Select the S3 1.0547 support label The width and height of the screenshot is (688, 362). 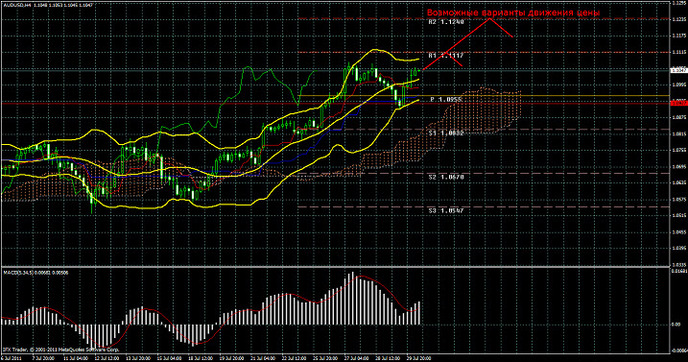[x=446, y=211]
